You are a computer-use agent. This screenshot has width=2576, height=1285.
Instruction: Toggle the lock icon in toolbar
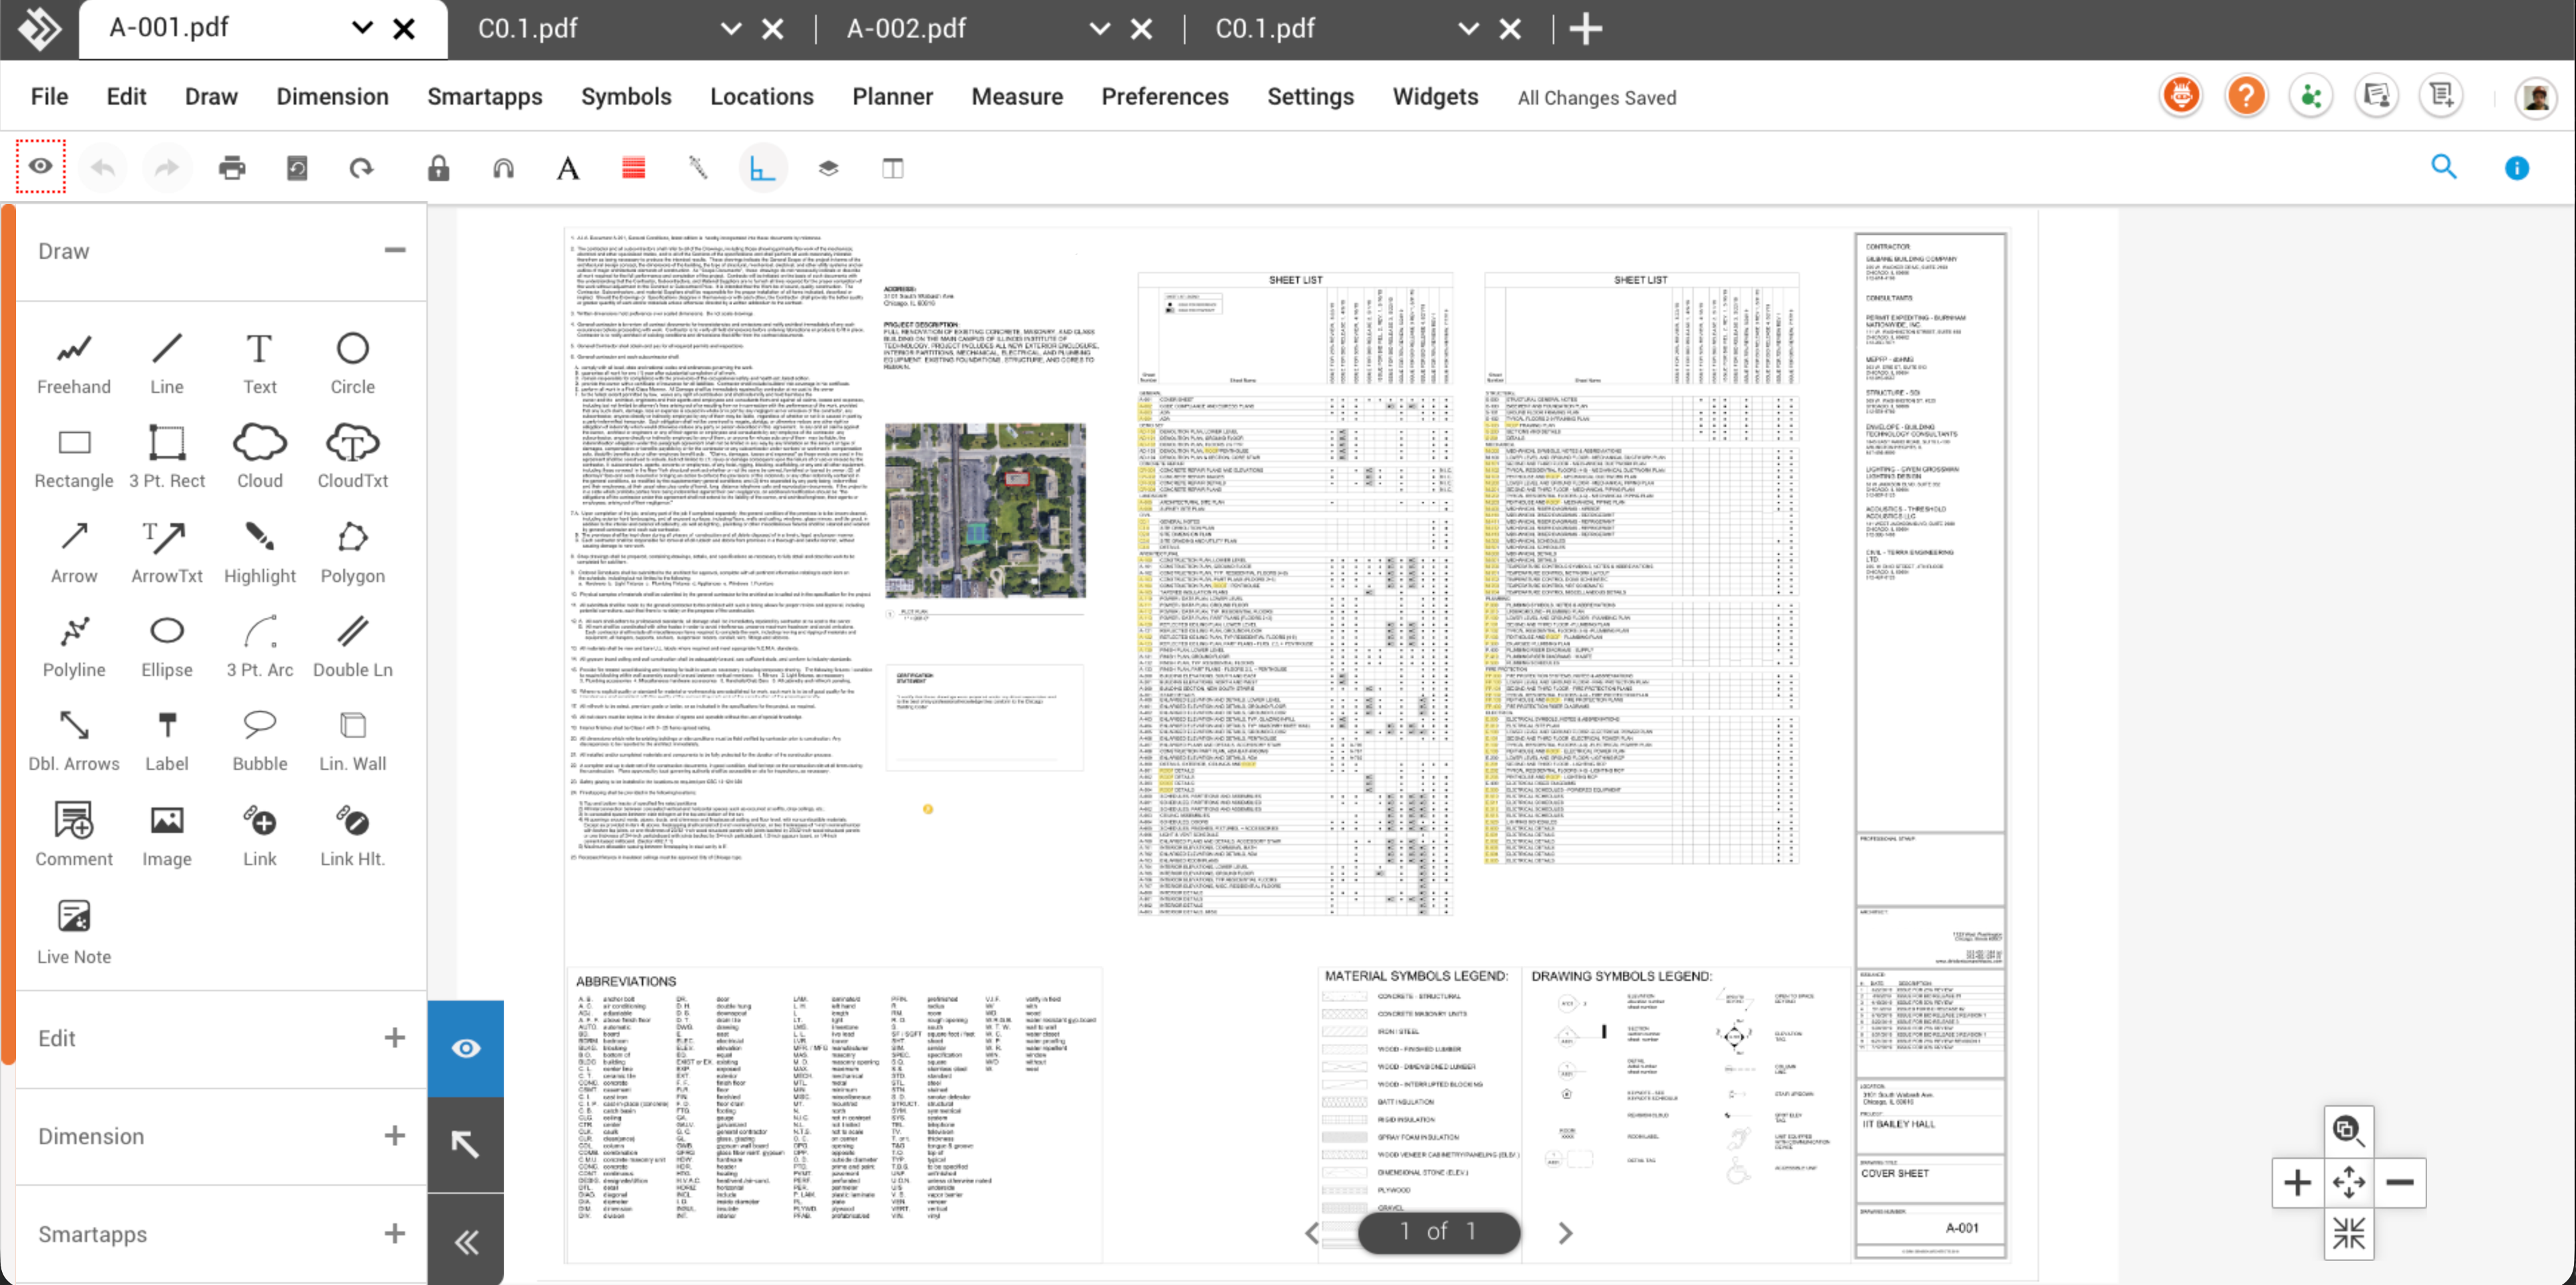click(x=438, y=168)
